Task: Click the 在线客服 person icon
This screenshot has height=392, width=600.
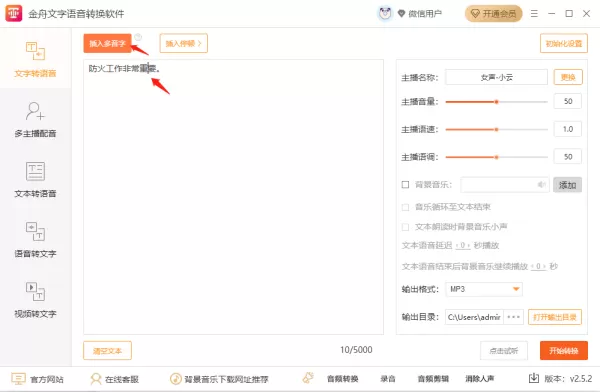Action: 95,379
